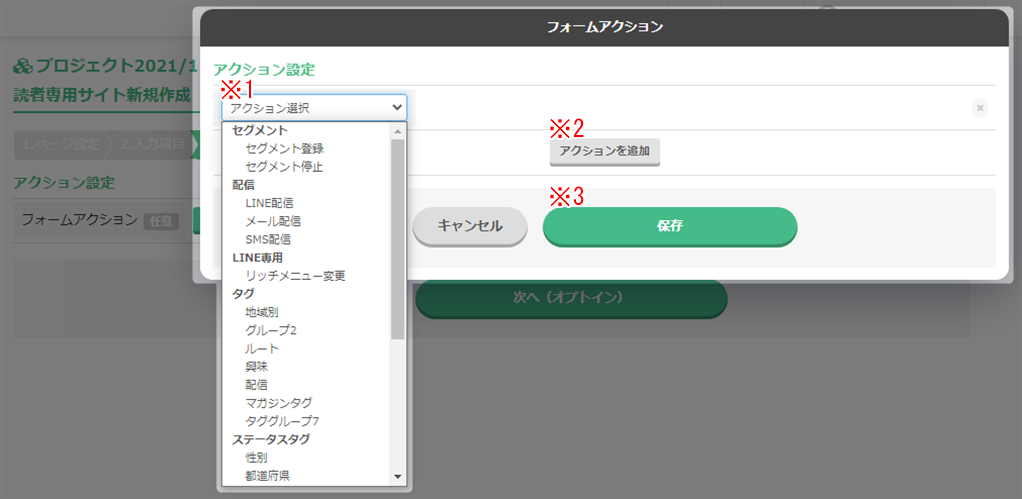
Task: Click the キャンセル button
Action: pos(470,226)
